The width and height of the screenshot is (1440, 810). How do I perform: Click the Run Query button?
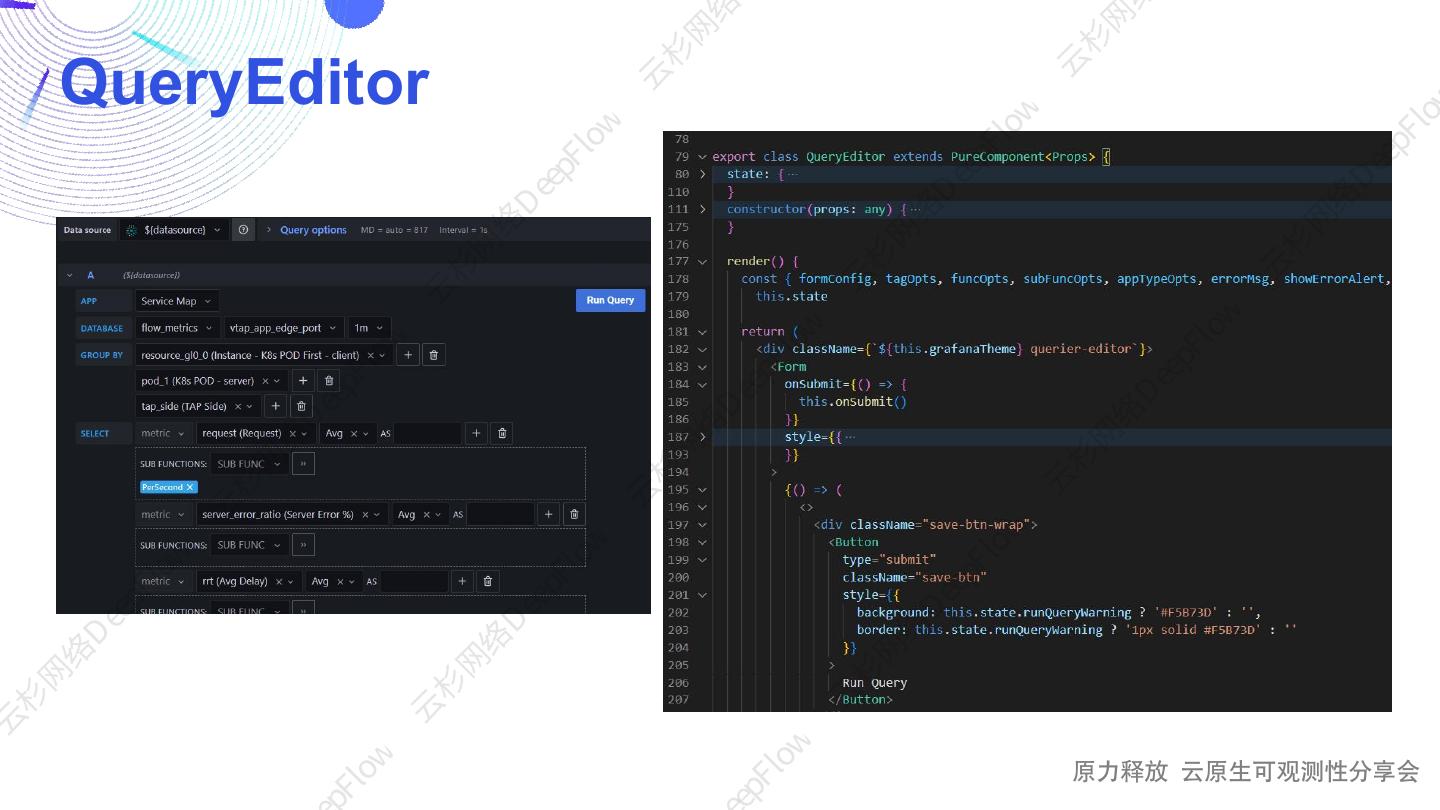point(610,300)
